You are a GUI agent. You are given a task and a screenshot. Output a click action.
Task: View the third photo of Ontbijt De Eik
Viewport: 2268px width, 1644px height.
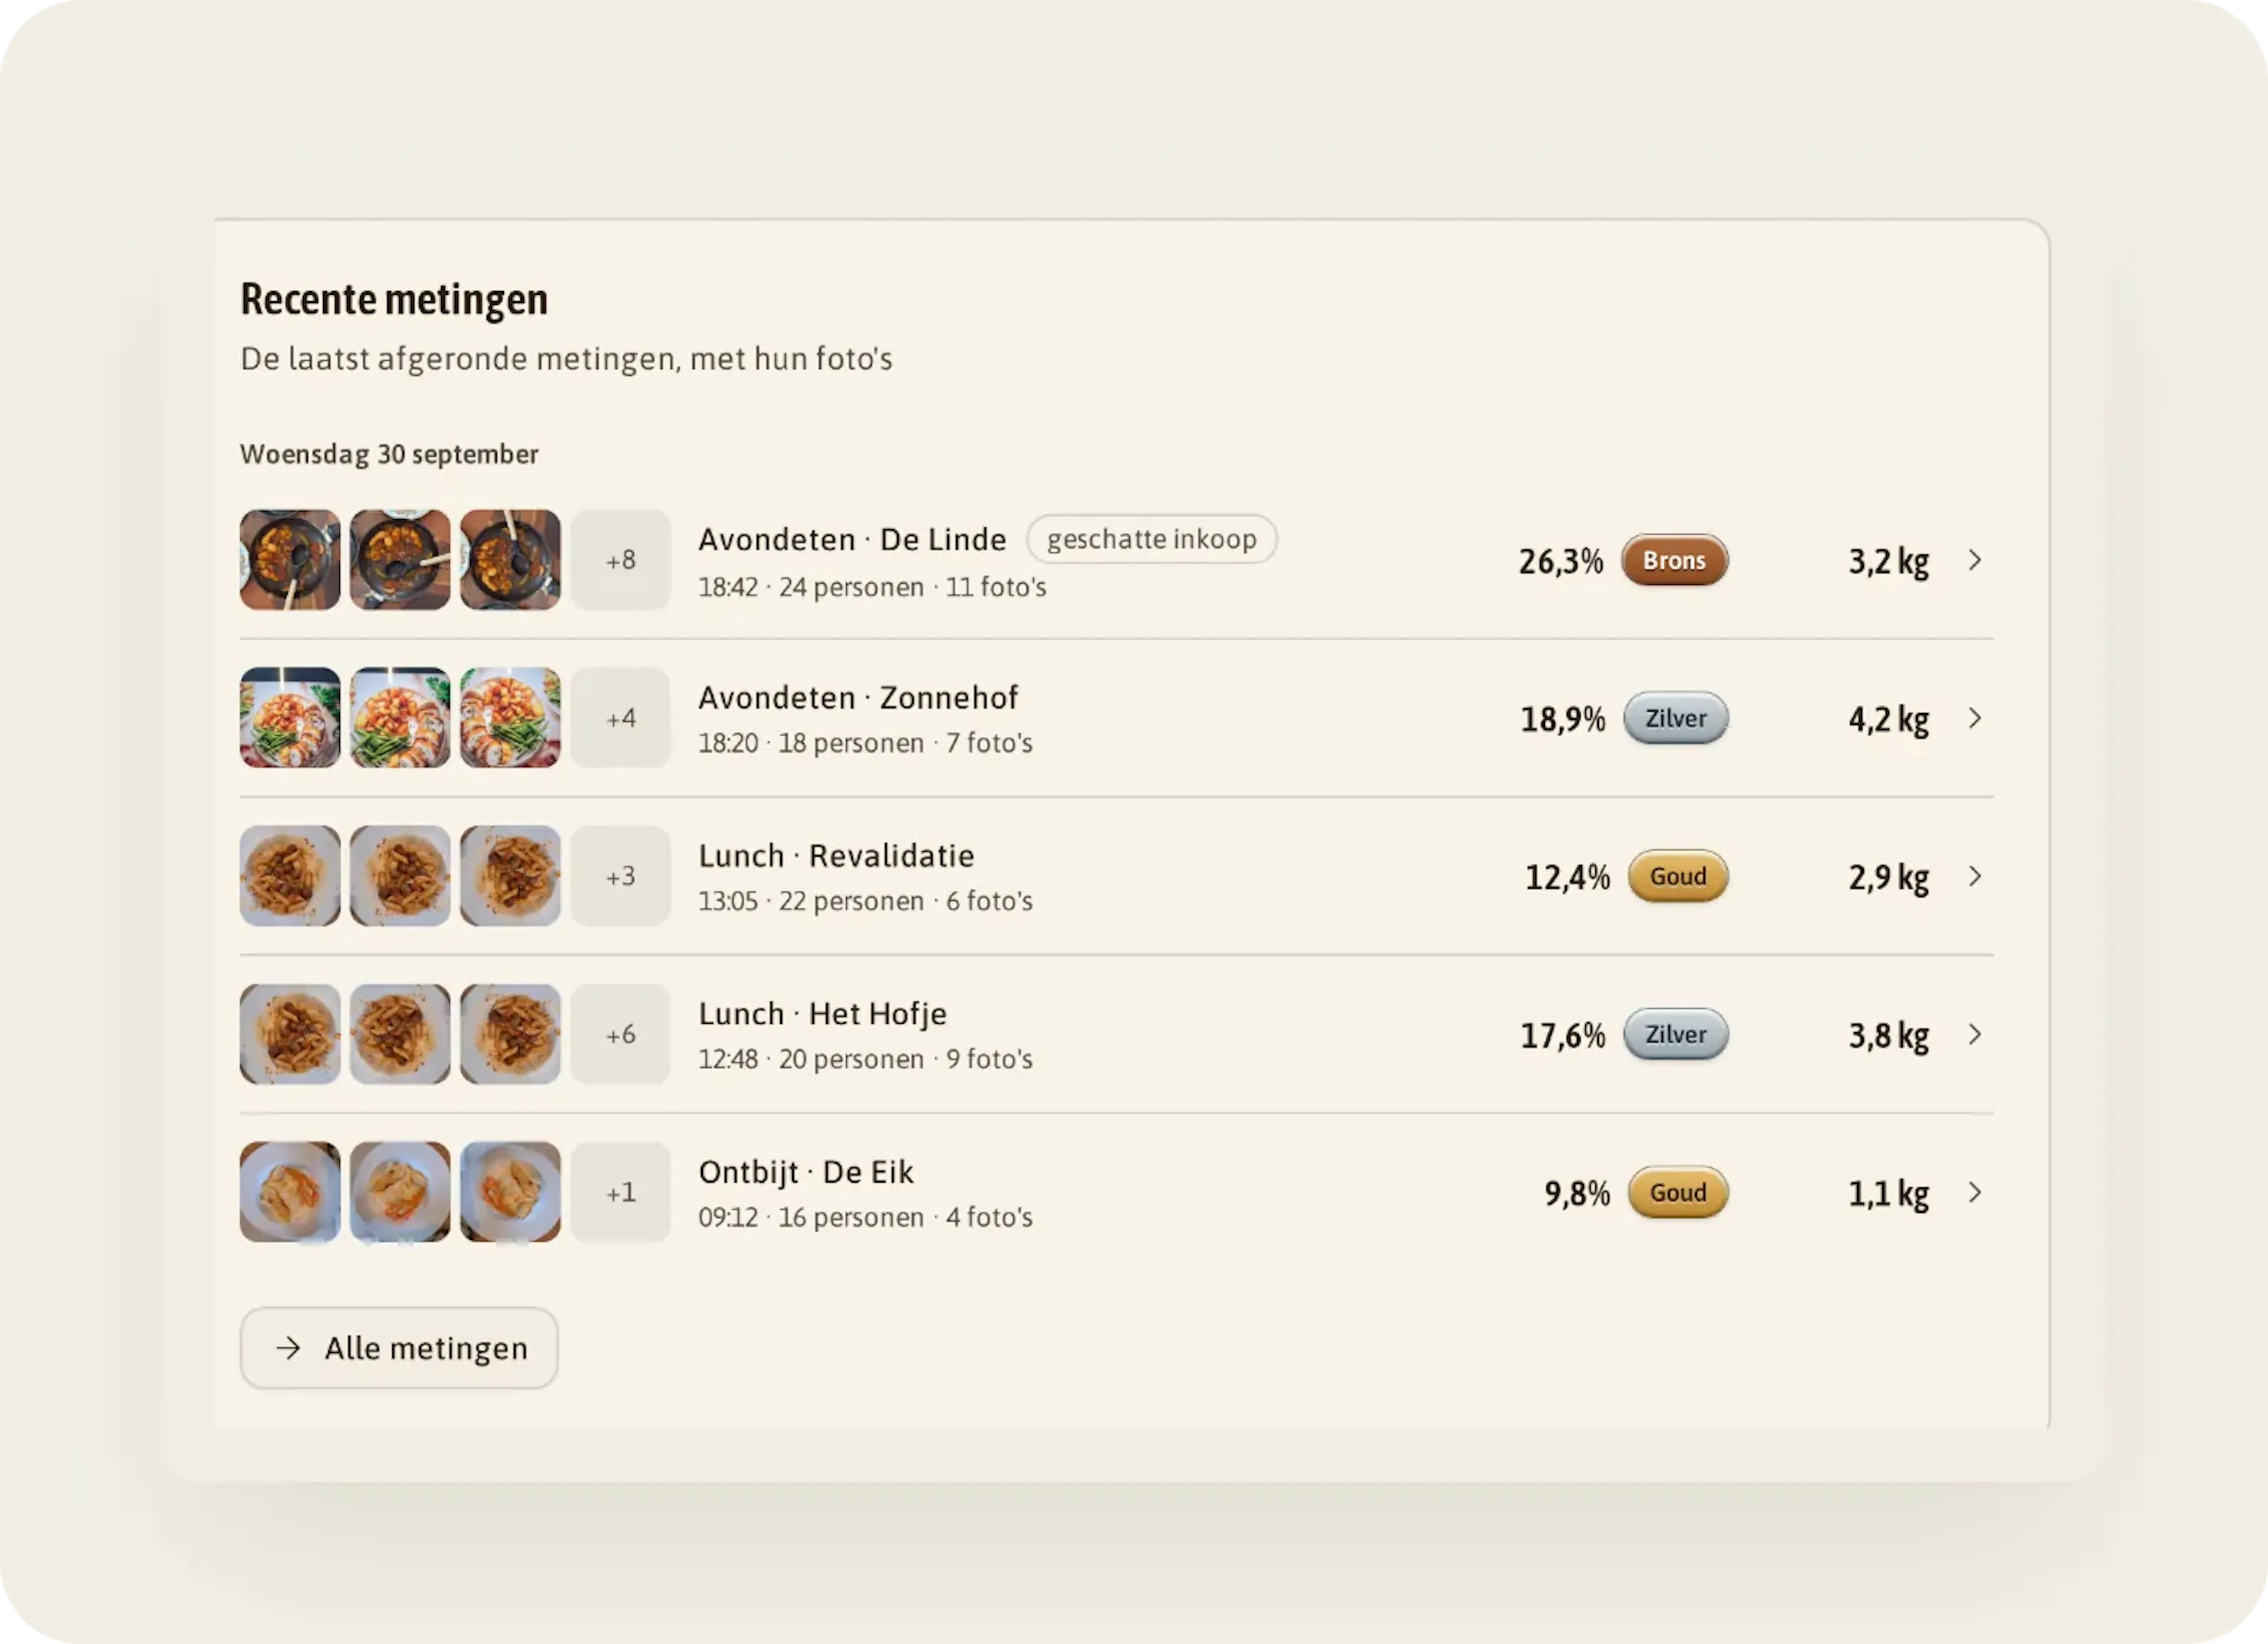(x=510, y=1192)
